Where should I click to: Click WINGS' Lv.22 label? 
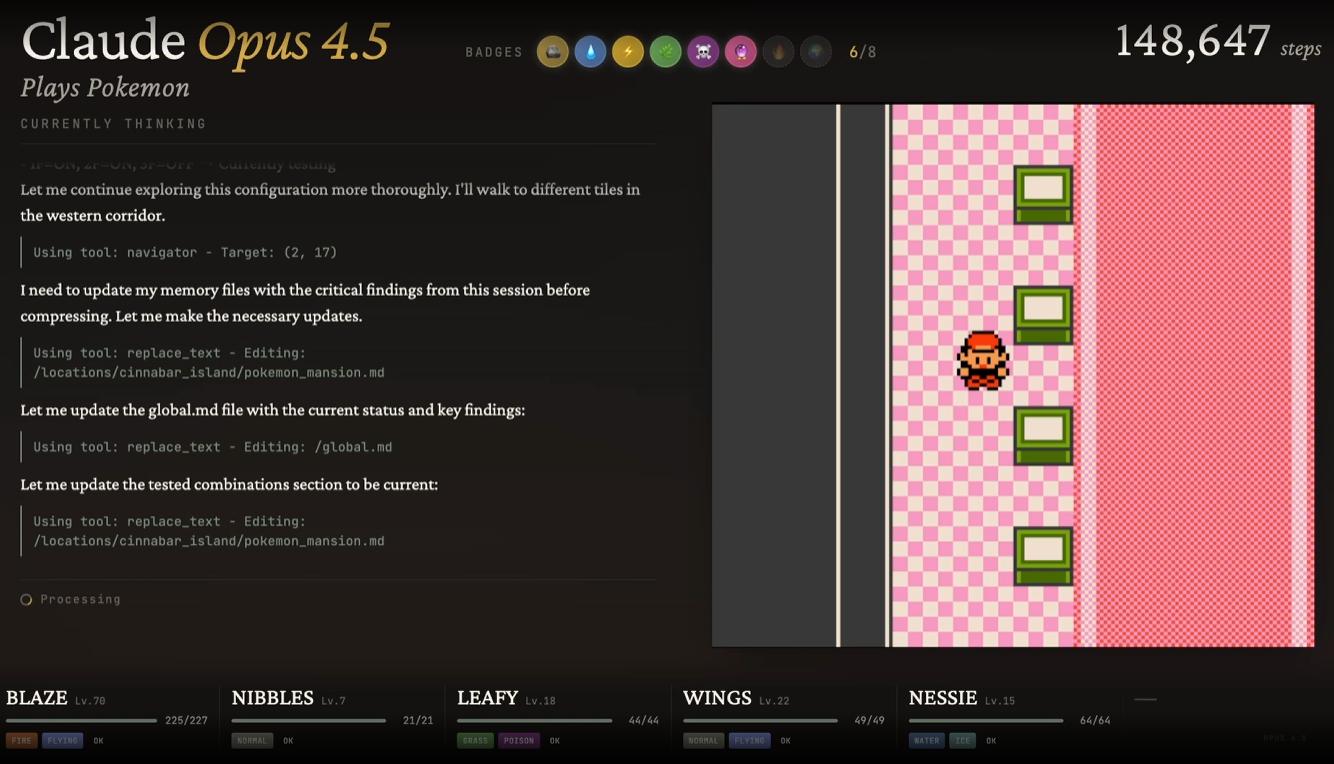(774, 701)
